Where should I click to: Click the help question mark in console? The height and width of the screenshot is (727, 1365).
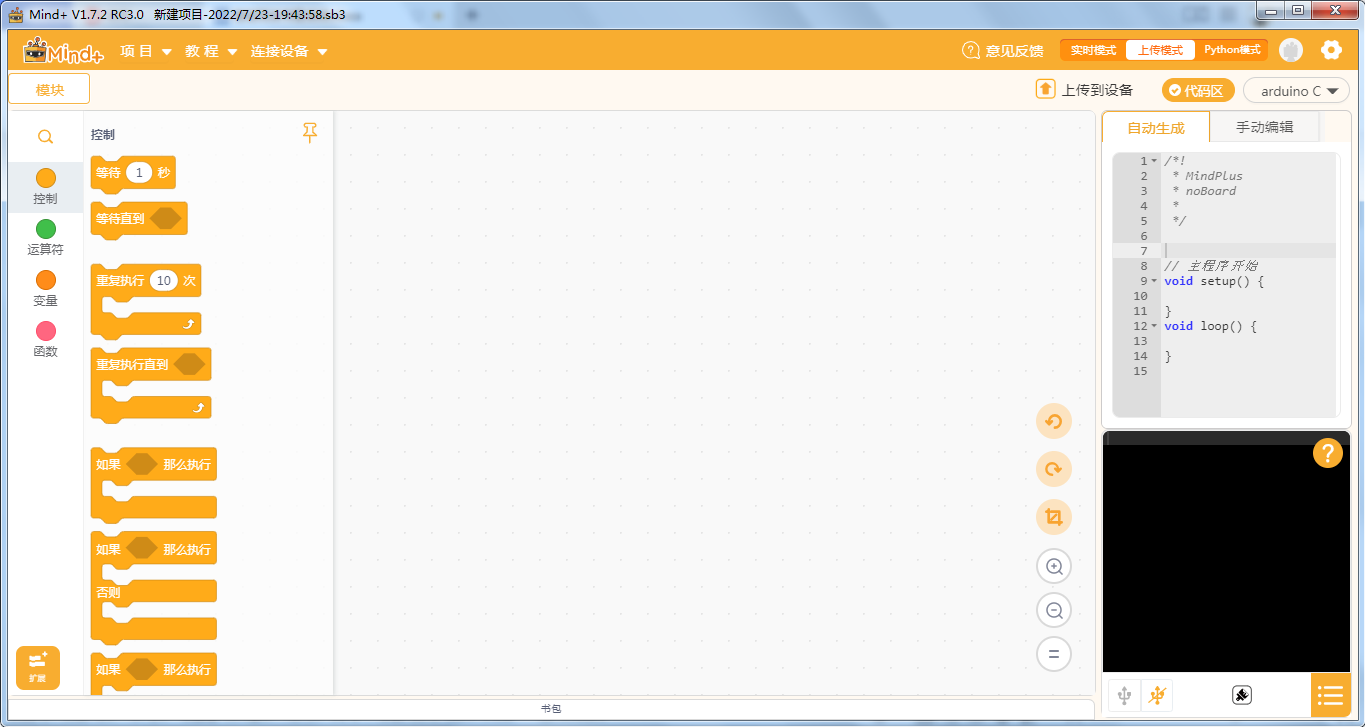point(1327,453)
